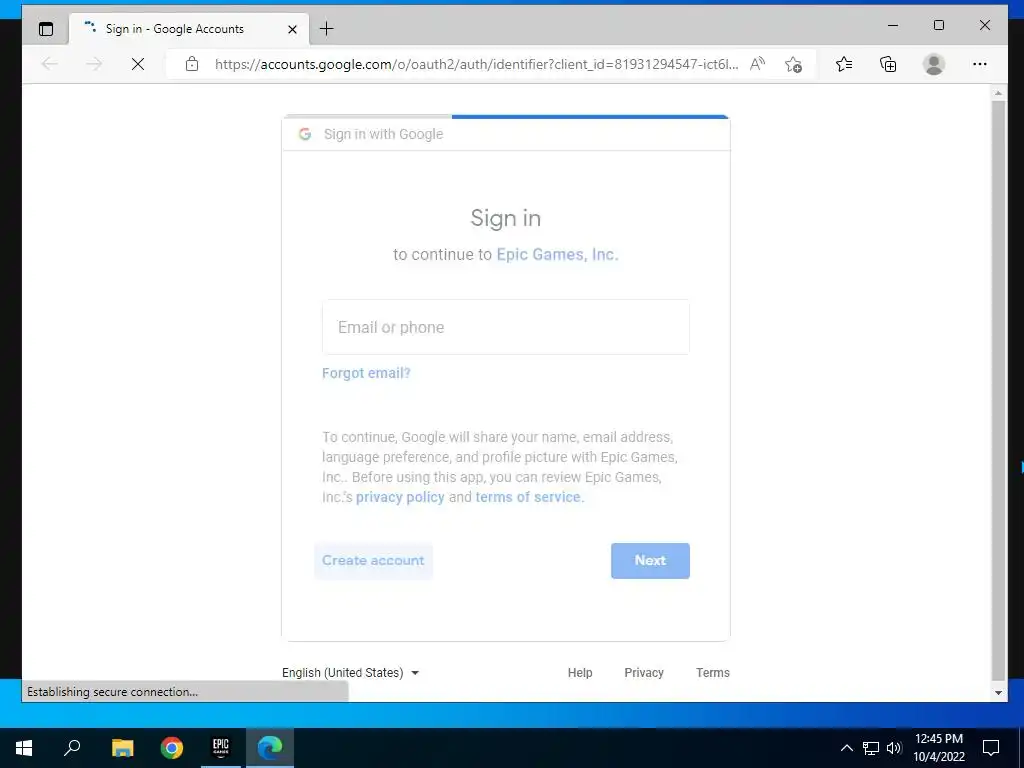Open Epic Games privacy policy link

click(400, 497)
